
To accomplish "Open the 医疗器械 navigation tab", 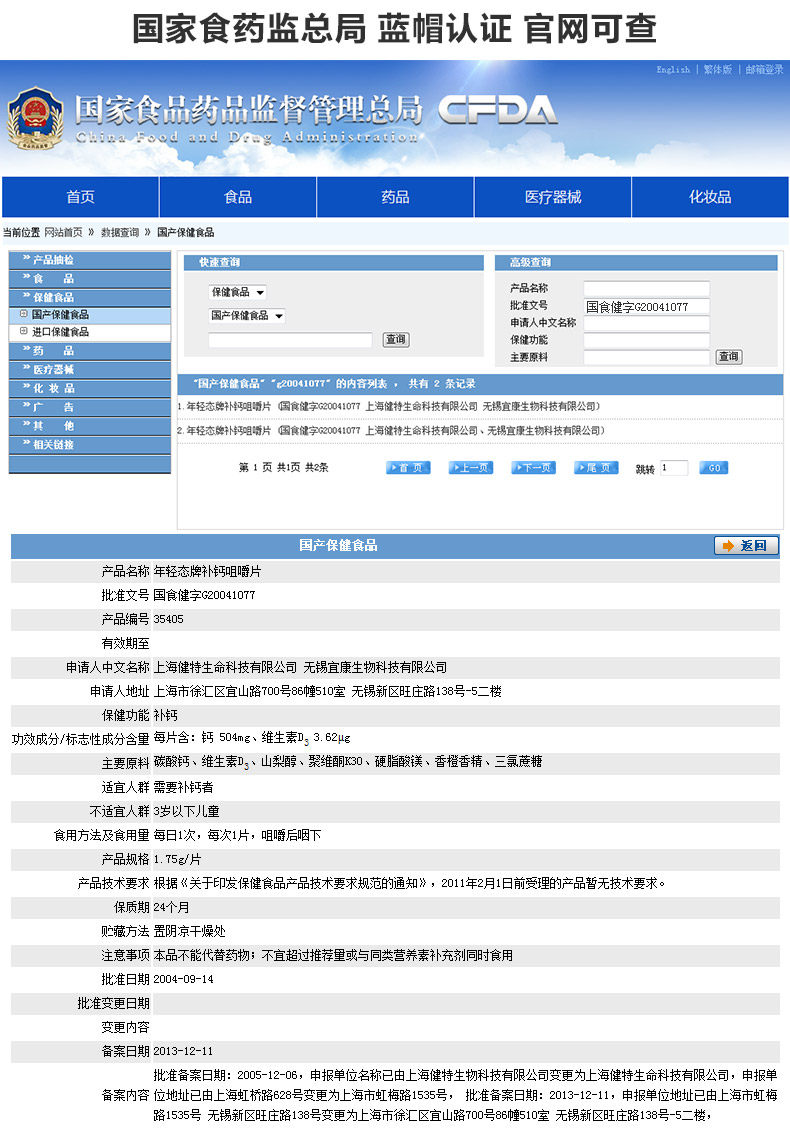I will tap(552, 197).
